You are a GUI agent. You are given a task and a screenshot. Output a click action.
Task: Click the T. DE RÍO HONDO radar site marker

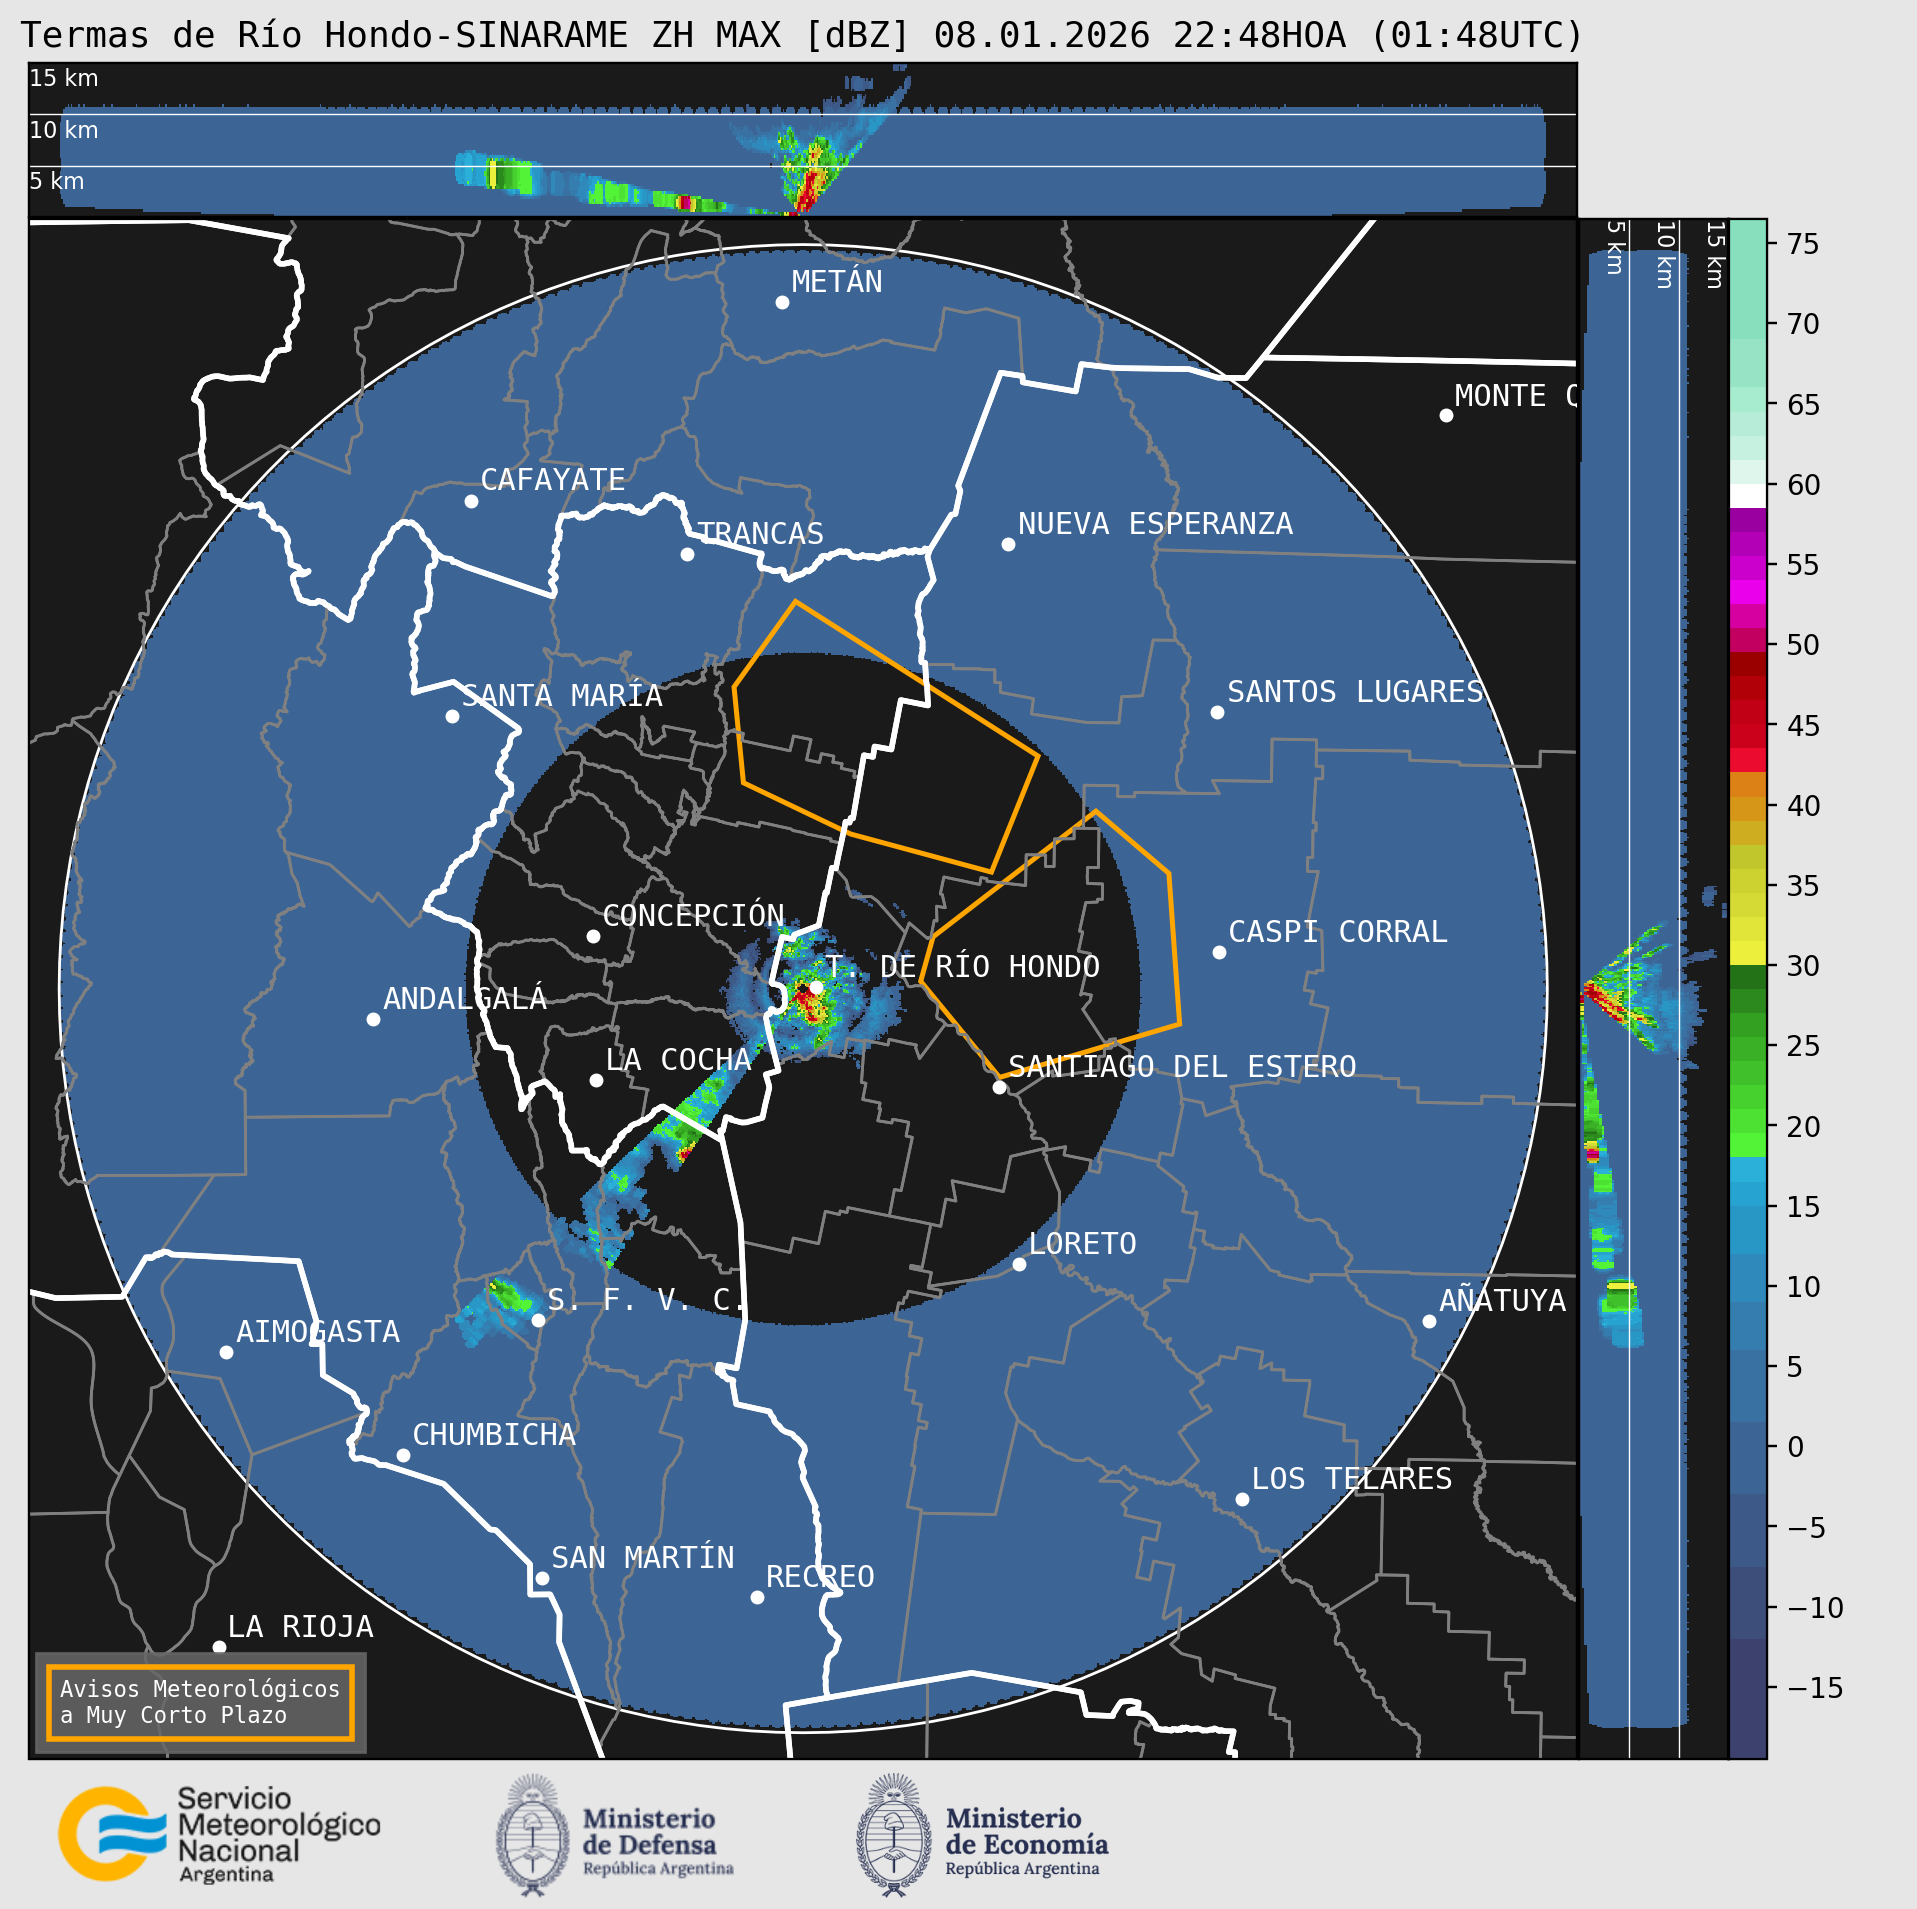816,987
